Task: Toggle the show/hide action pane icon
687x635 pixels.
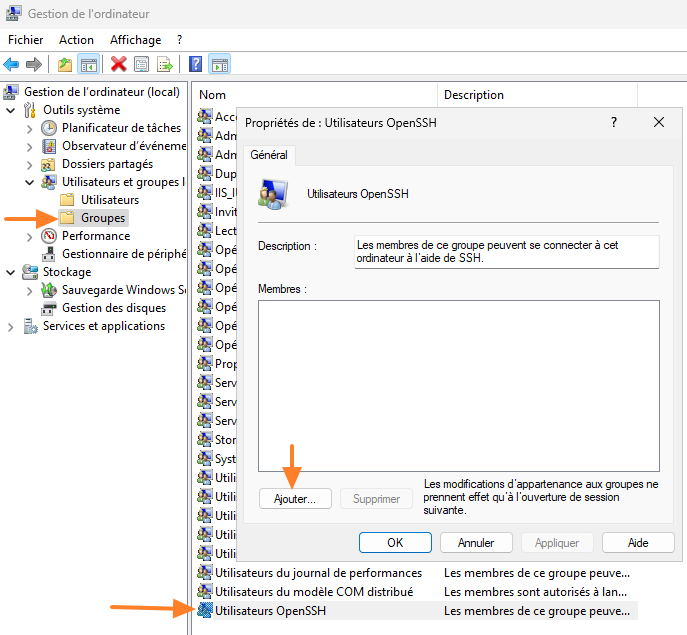Action: coord(219,64)
